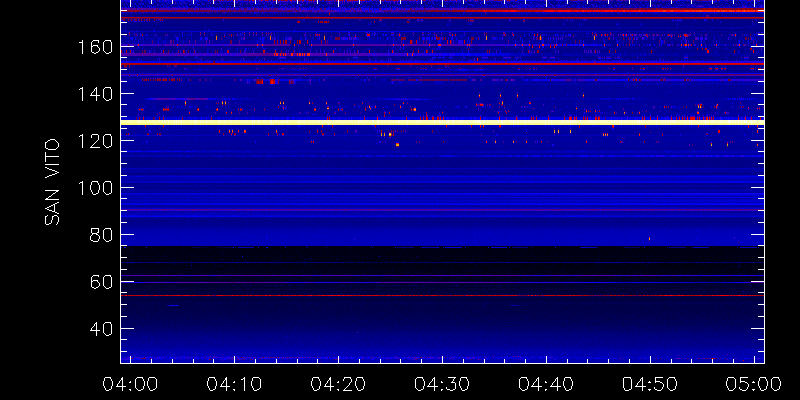The width and height of the screenshot is (800, 400).
Task: Click the 40 frequency axis label
Action: click(101, 329)
